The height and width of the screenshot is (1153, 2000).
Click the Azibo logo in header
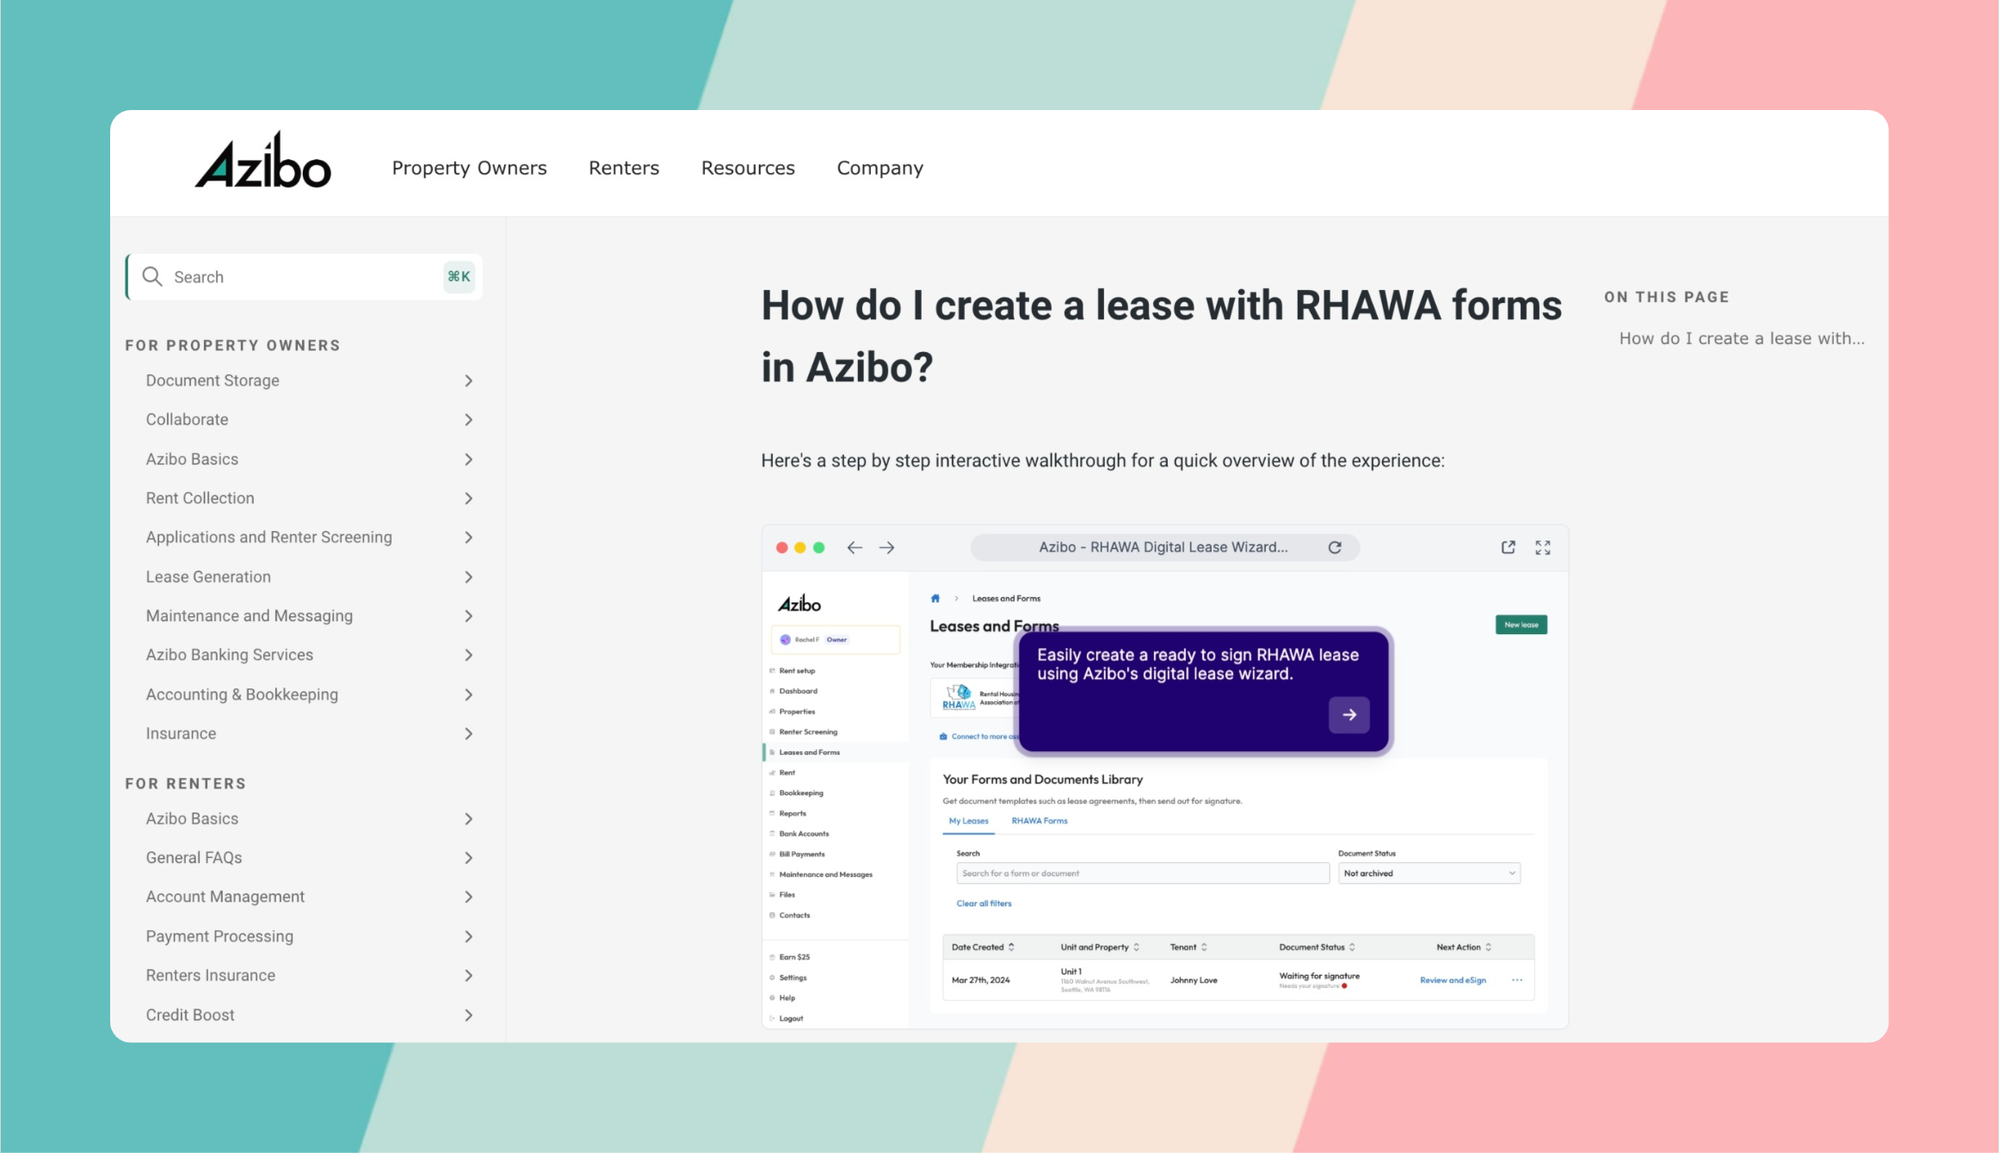pyautogui.click(x=263, y=160)
